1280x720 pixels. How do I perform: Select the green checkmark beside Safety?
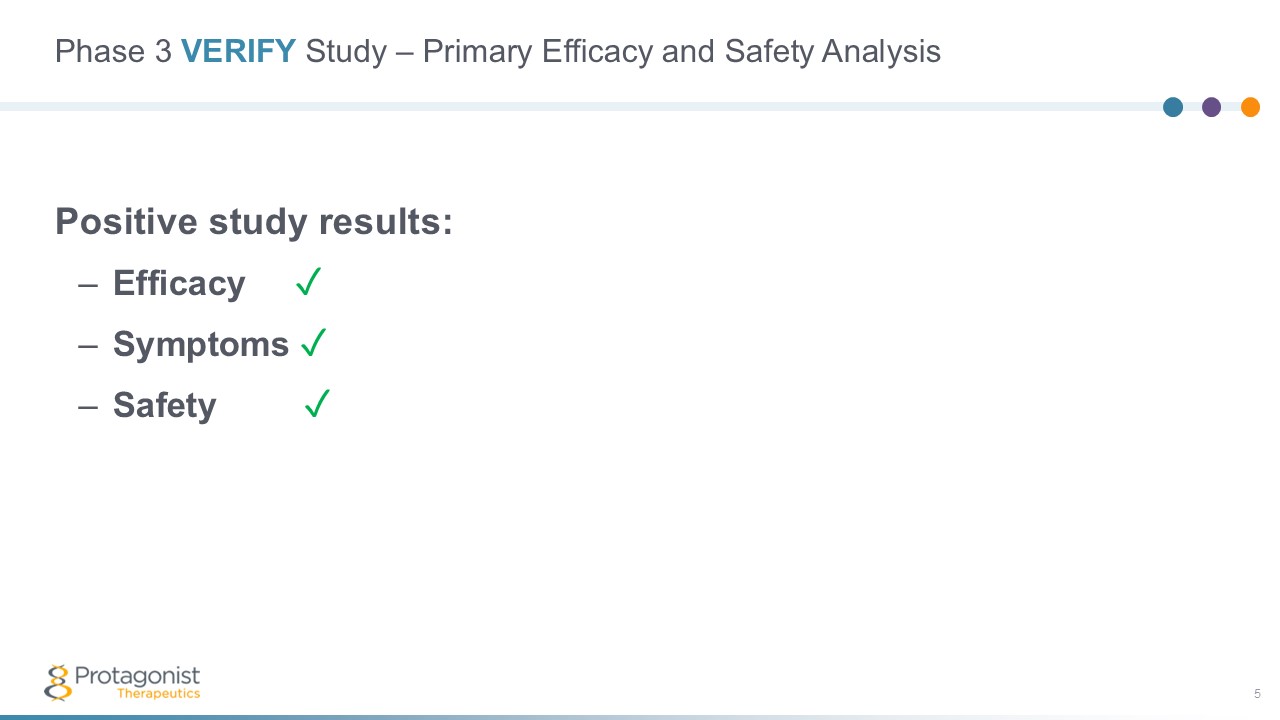[317, 404]
